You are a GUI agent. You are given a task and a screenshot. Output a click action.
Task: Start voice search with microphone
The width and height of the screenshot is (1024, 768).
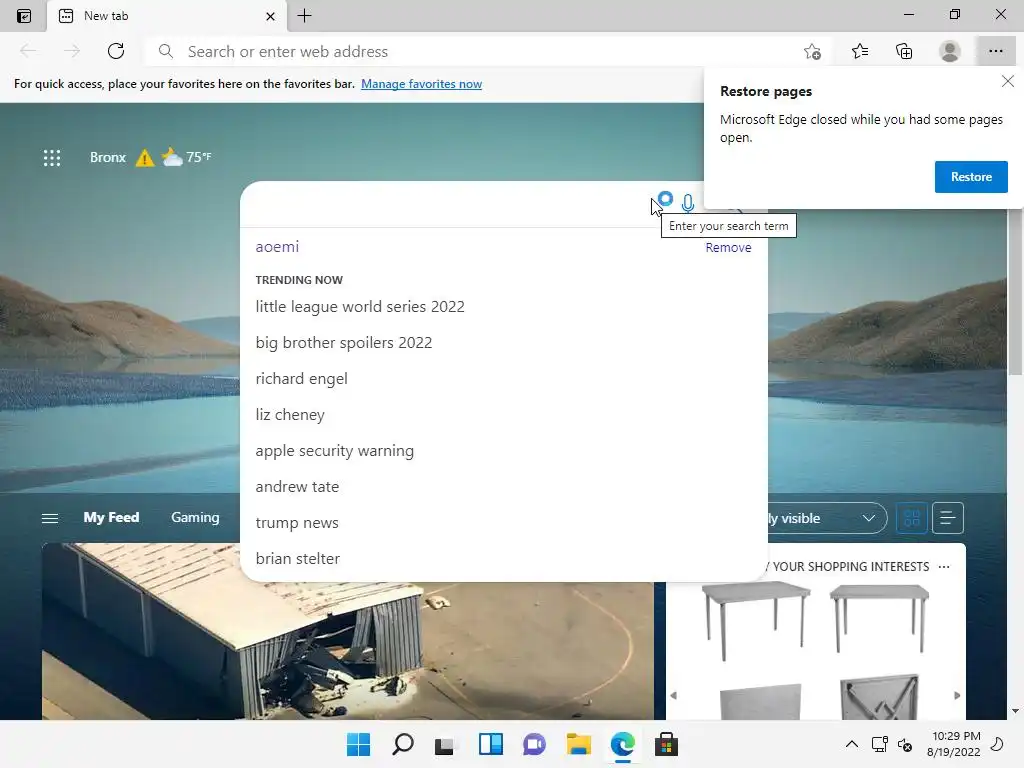(x=688, y=204)
